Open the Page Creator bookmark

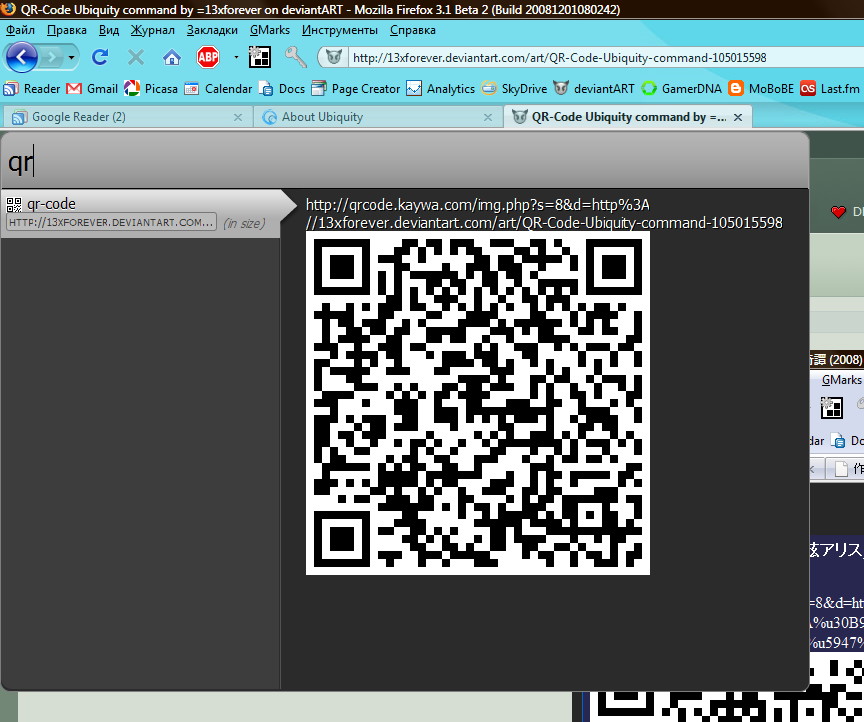point(355,89)
